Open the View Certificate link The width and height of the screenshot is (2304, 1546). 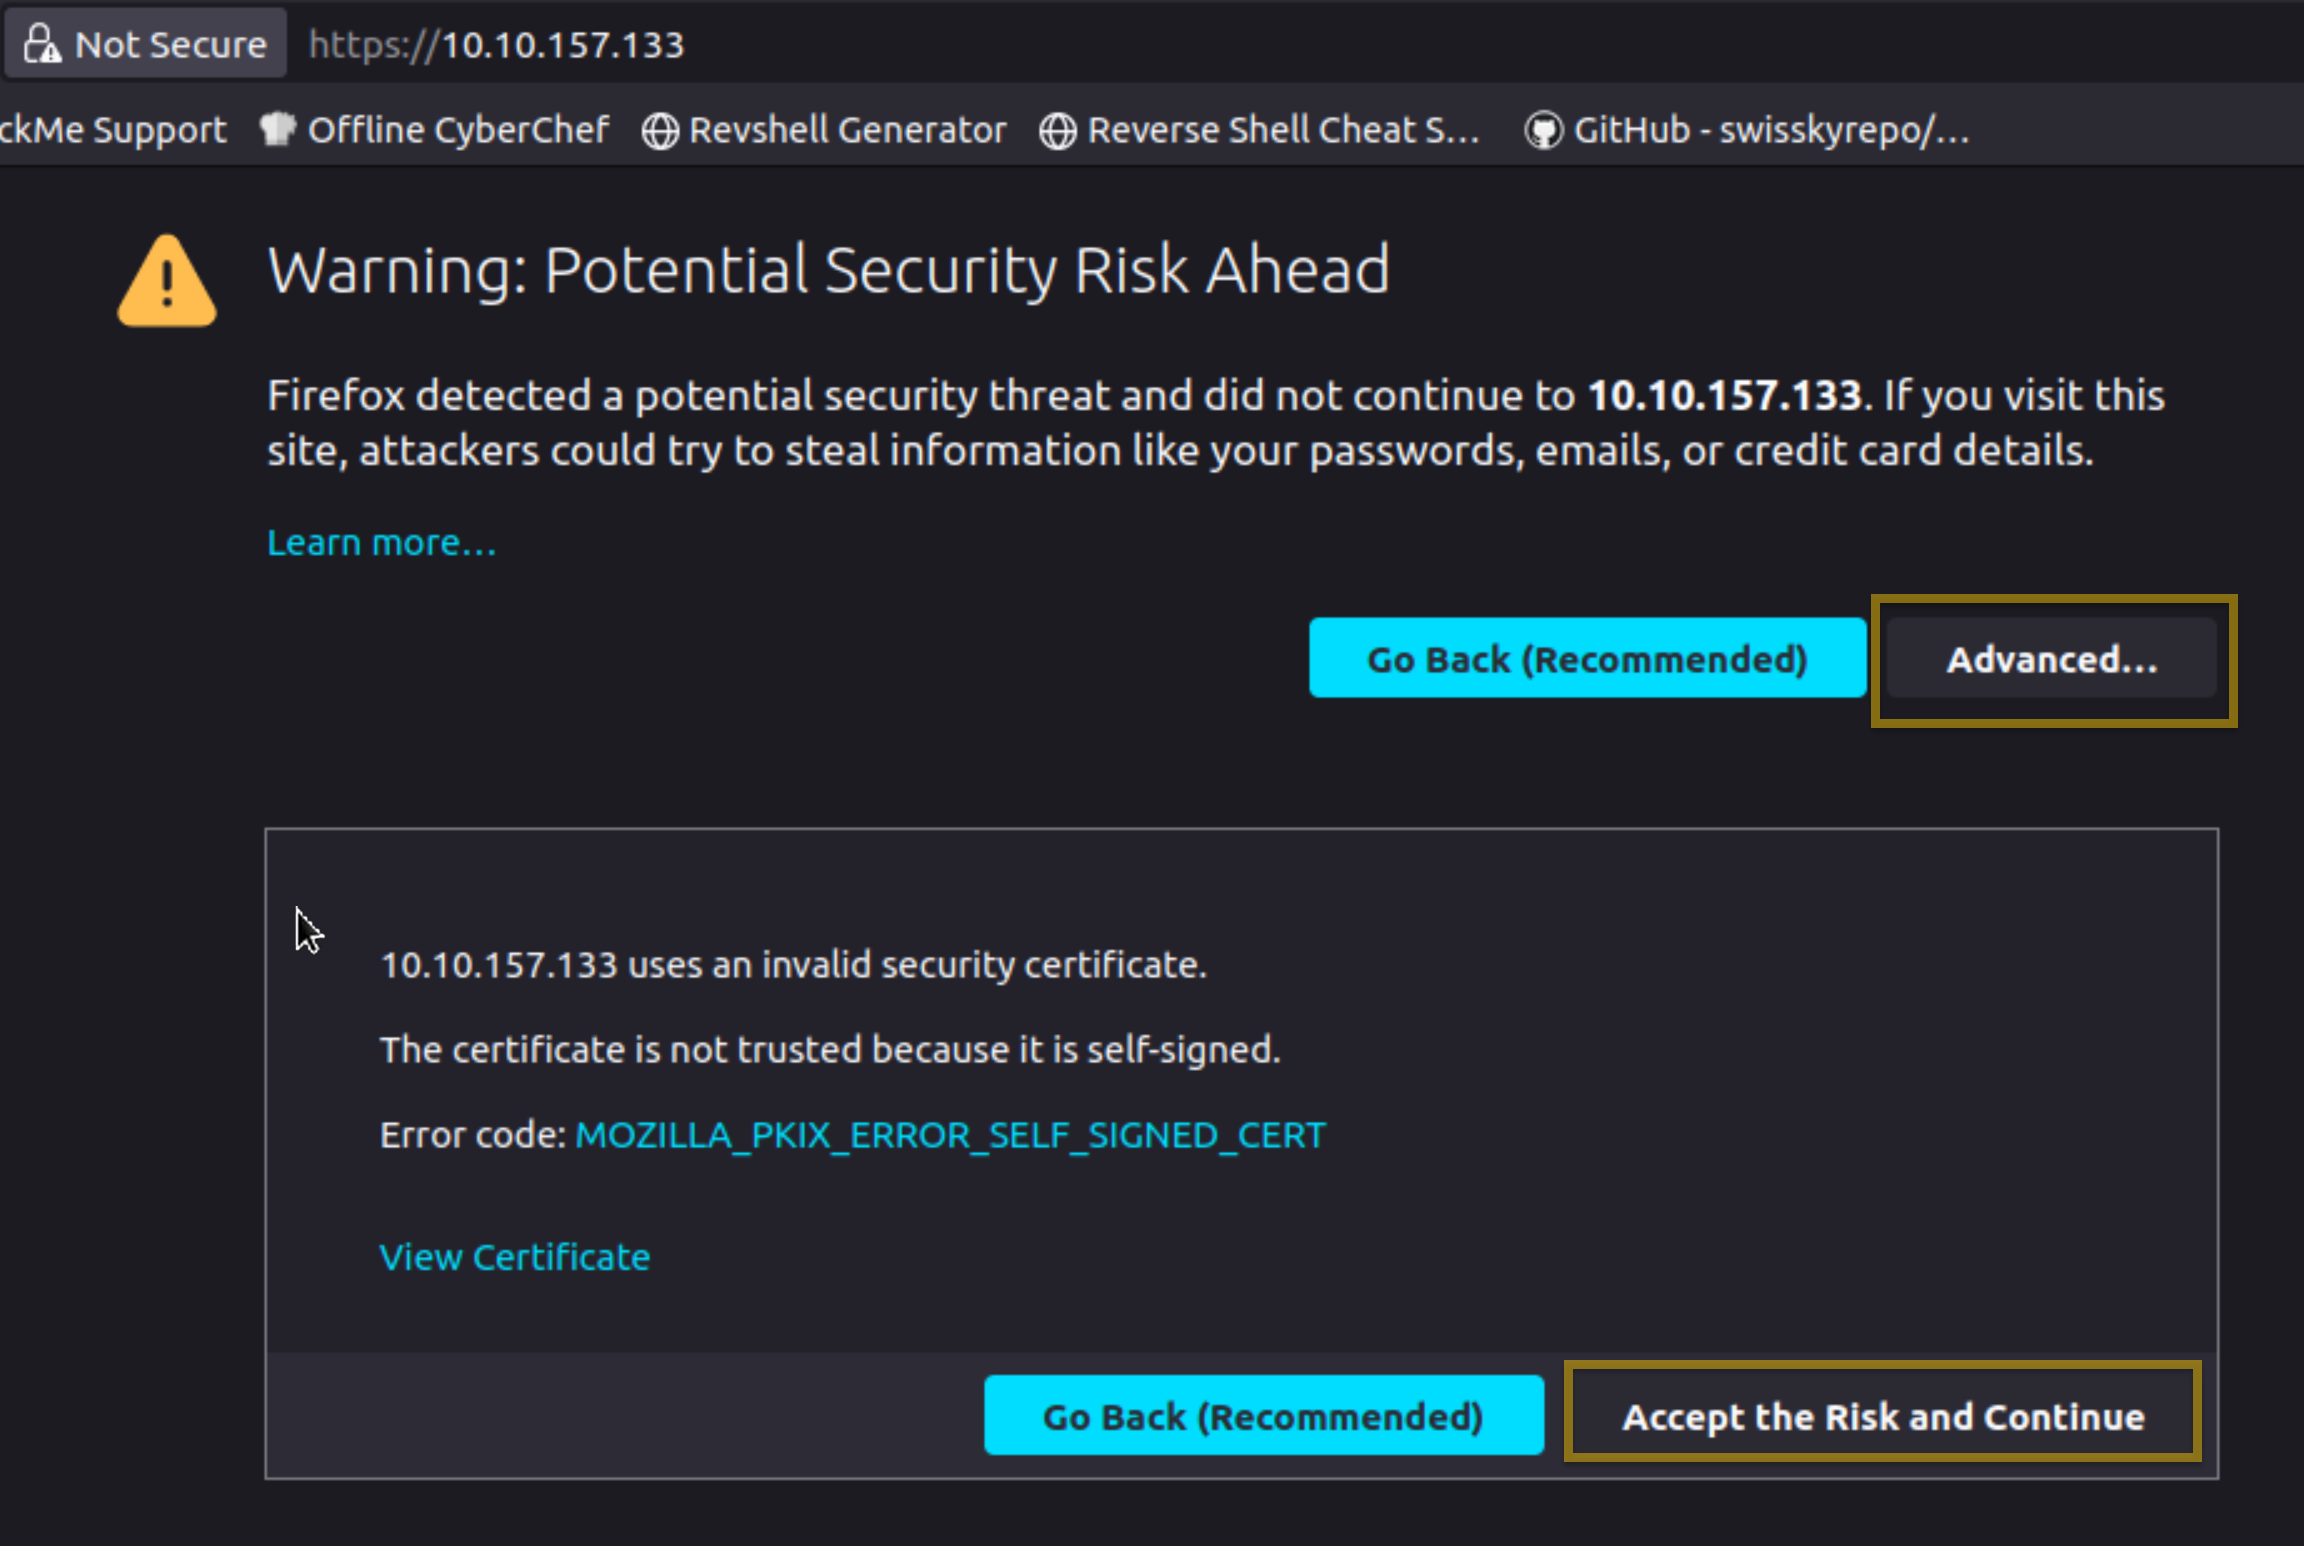click(x=515, y=1257)
